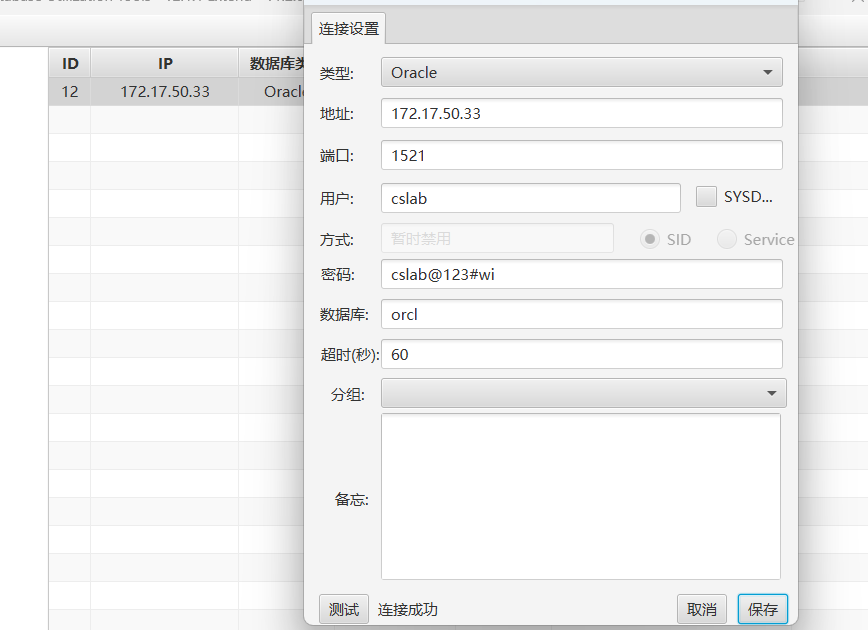Click the 超时(秒) field showing 60
868x630 pixels.
point(581,354)
